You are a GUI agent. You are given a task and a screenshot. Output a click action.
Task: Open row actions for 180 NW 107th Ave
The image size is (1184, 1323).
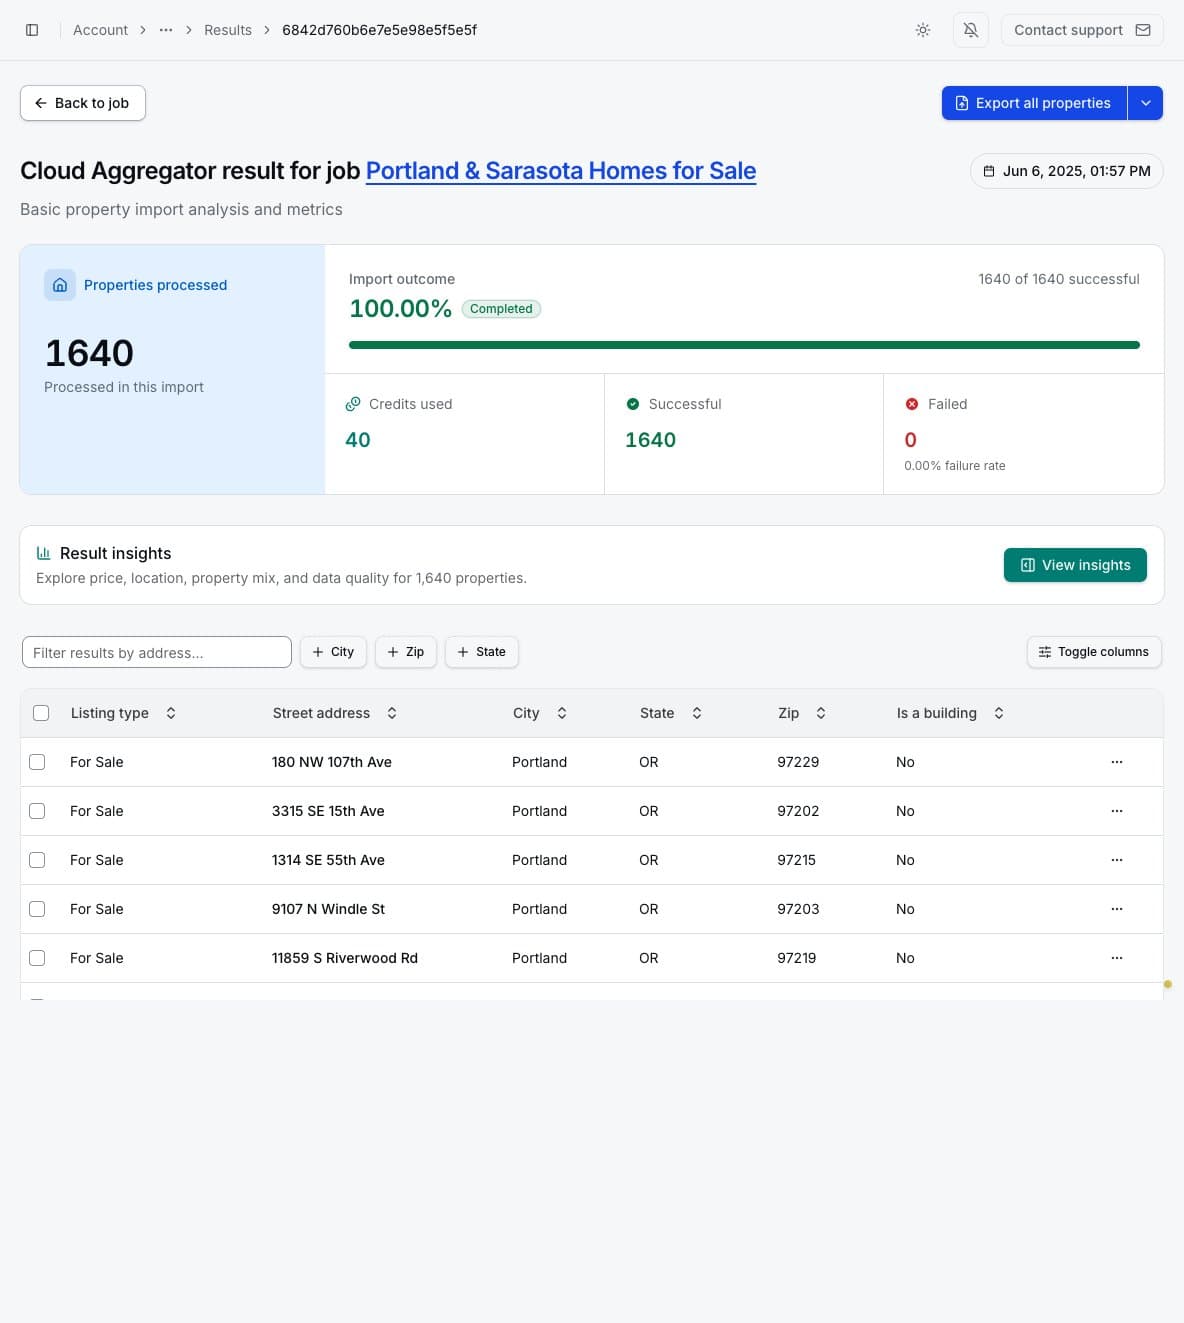click(1117, 762)
